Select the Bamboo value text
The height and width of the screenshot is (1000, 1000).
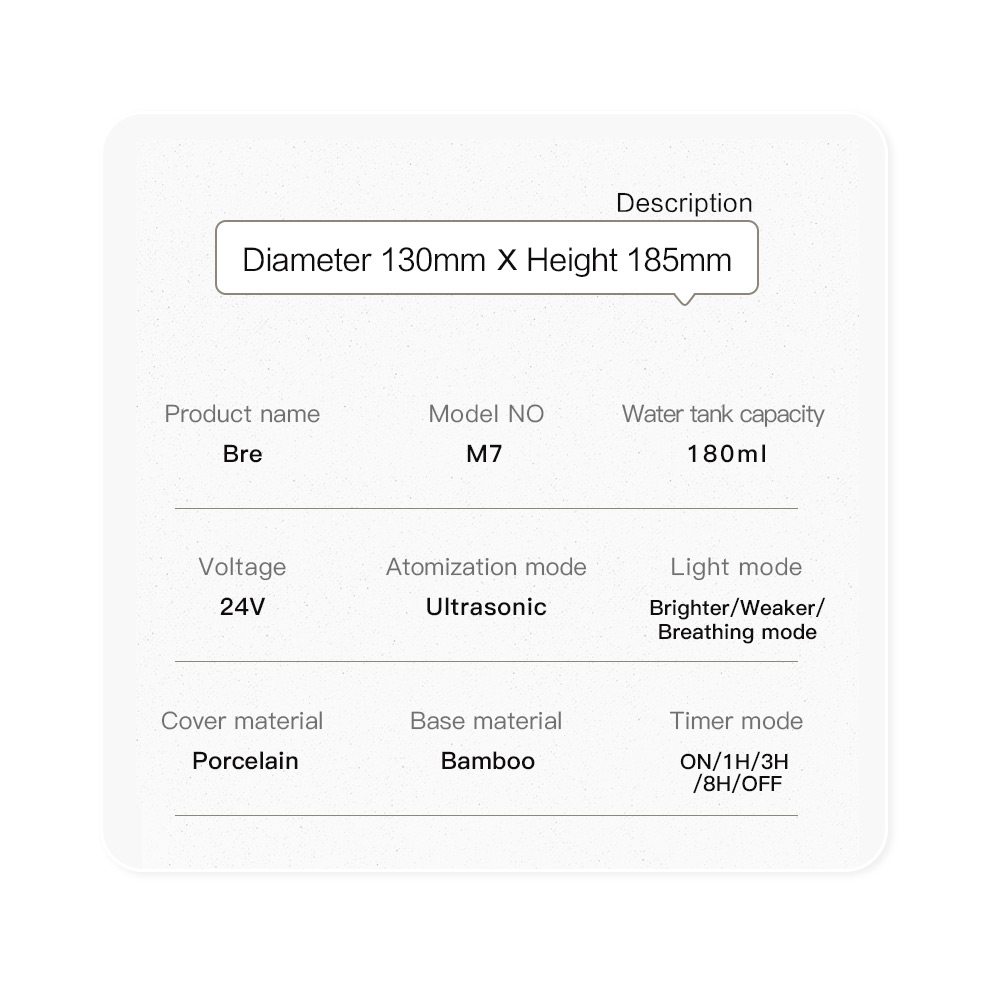tap(488, 761)
